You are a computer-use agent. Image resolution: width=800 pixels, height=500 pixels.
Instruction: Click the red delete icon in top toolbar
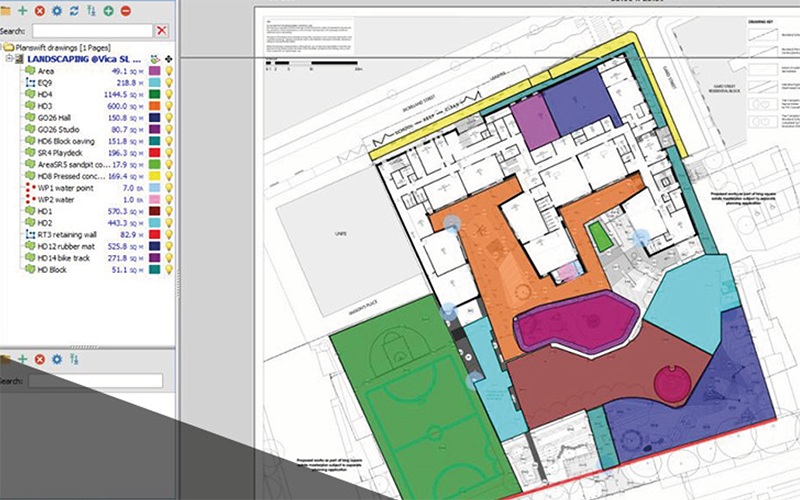tap(39, 9)
